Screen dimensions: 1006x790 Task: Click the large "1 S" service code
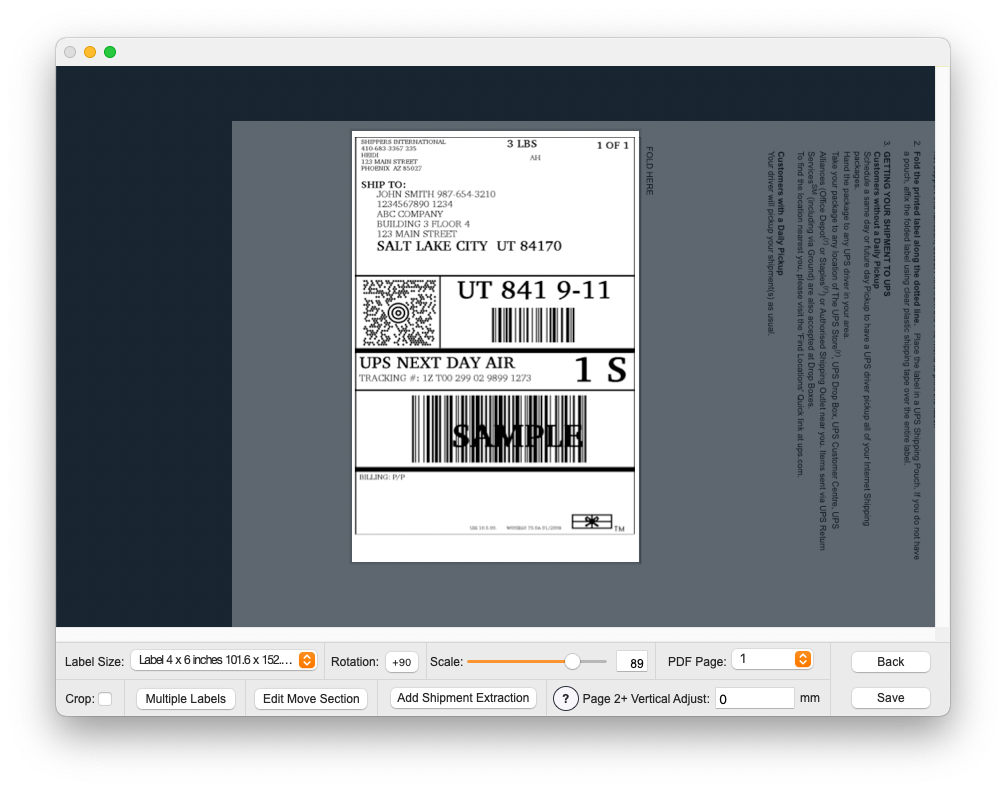click(x=601, y=370)
